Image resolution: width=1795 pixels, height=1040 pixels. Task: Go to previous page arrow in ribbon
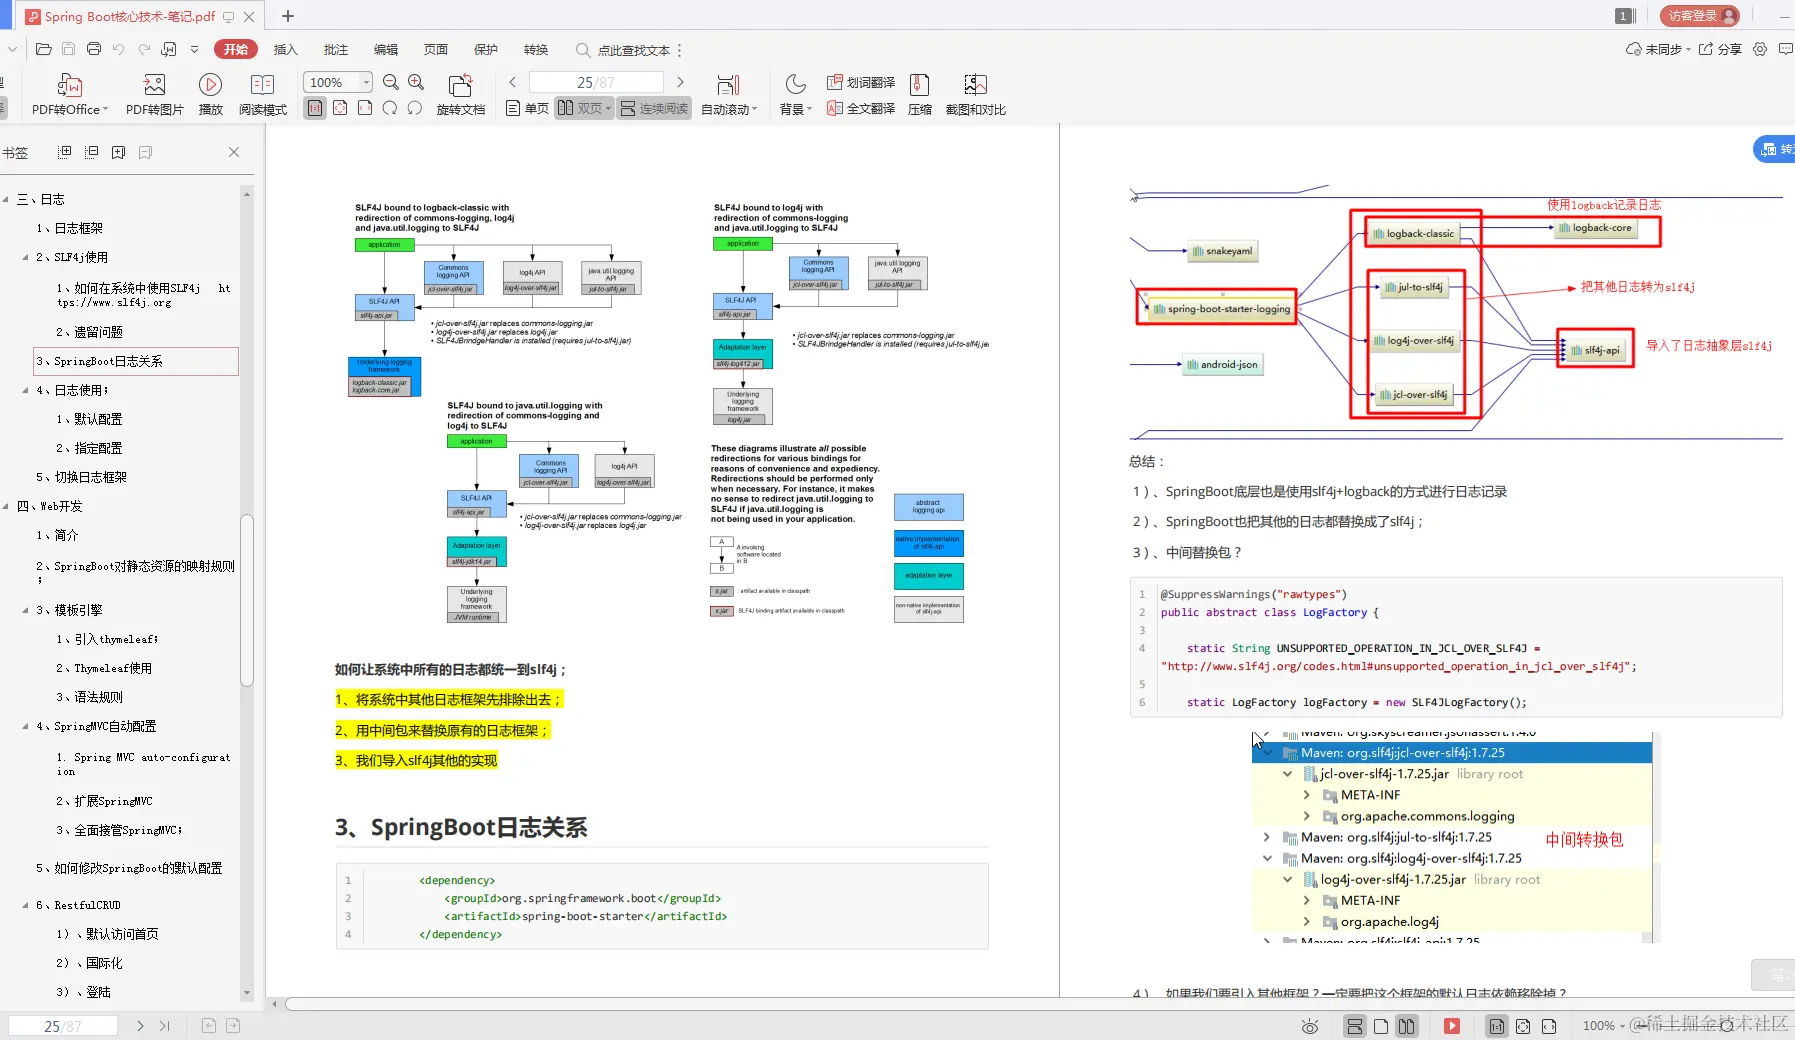pos(513,82)
